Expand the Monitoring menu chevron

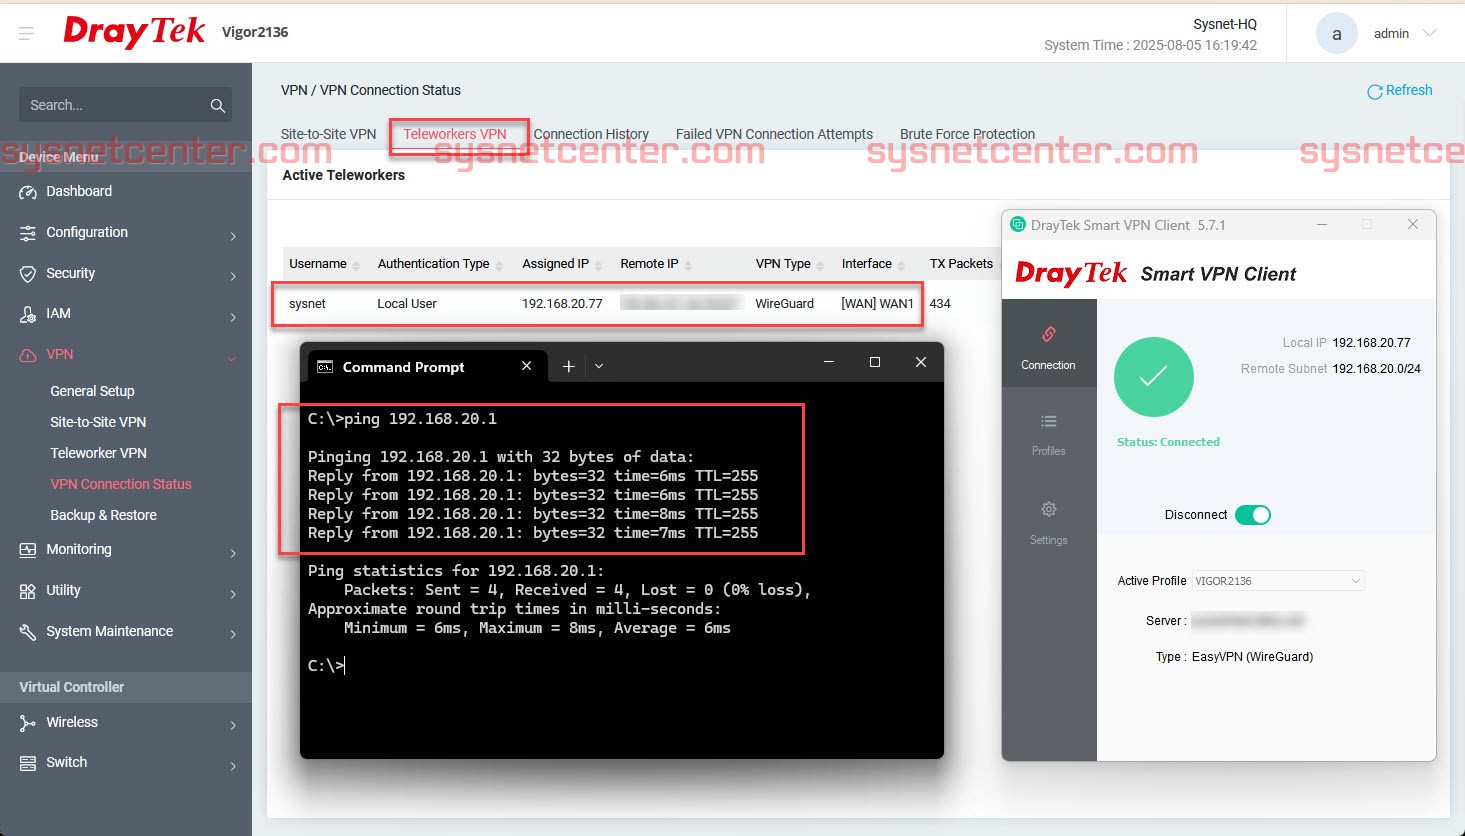[233, 553]
